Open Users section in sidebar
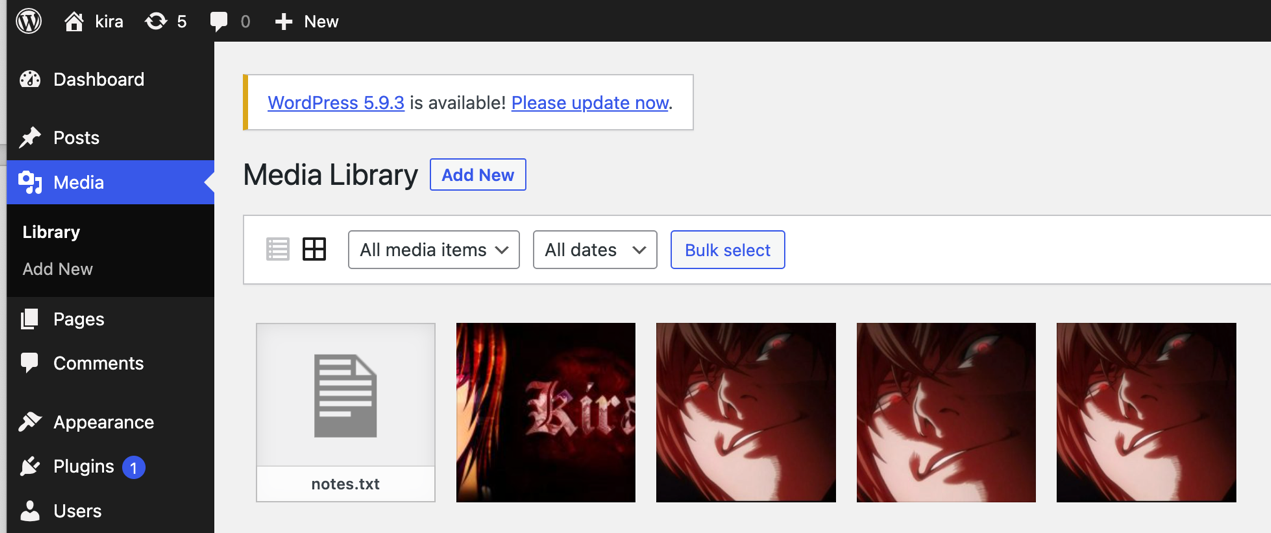 coord(77,510)
